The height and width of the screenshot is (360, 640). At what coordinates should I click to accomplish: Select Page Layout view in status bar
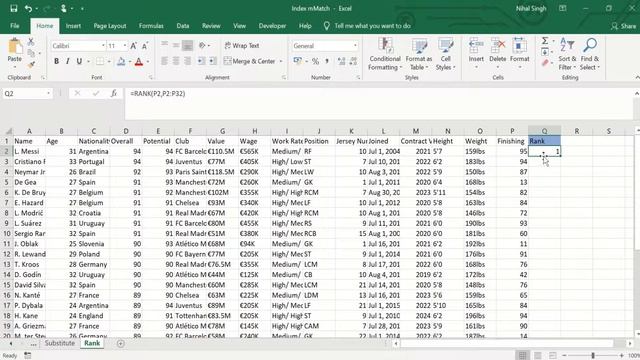[x=538, y=356]
